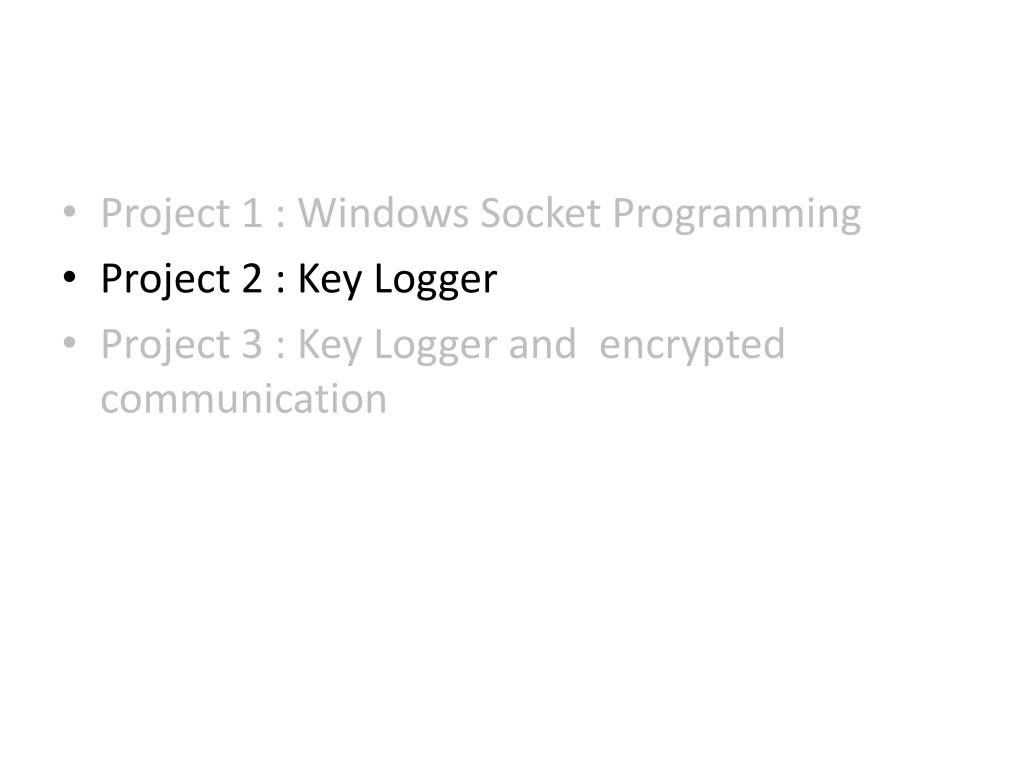The image size is (1024, 768).
Task: Click the number 2 in Project 2
Action: (x=252, y=278)
